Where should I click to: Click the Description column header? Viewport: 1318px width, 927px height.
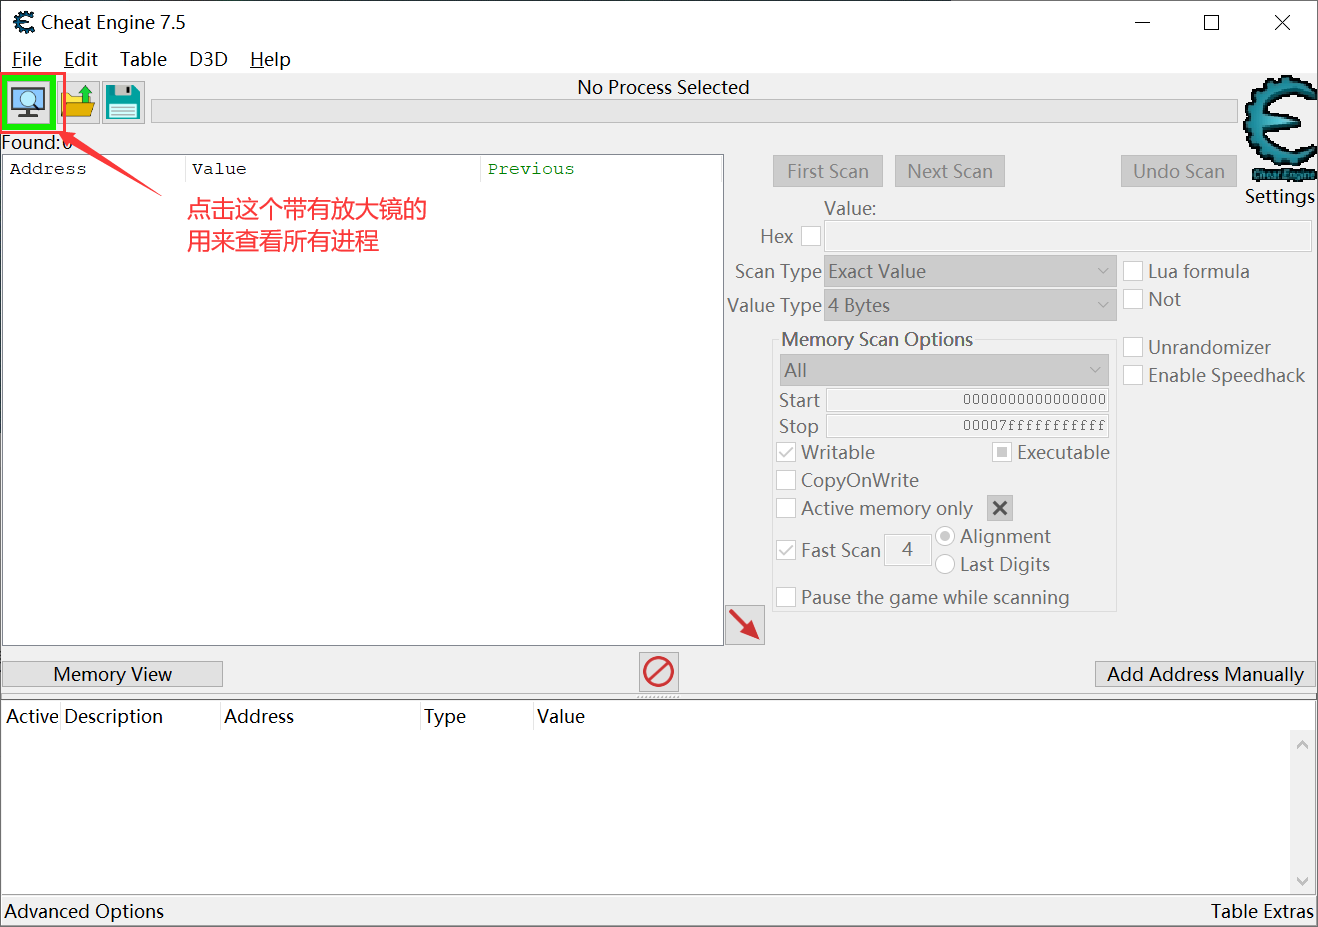pyautogui.click(x=141, y=716)
